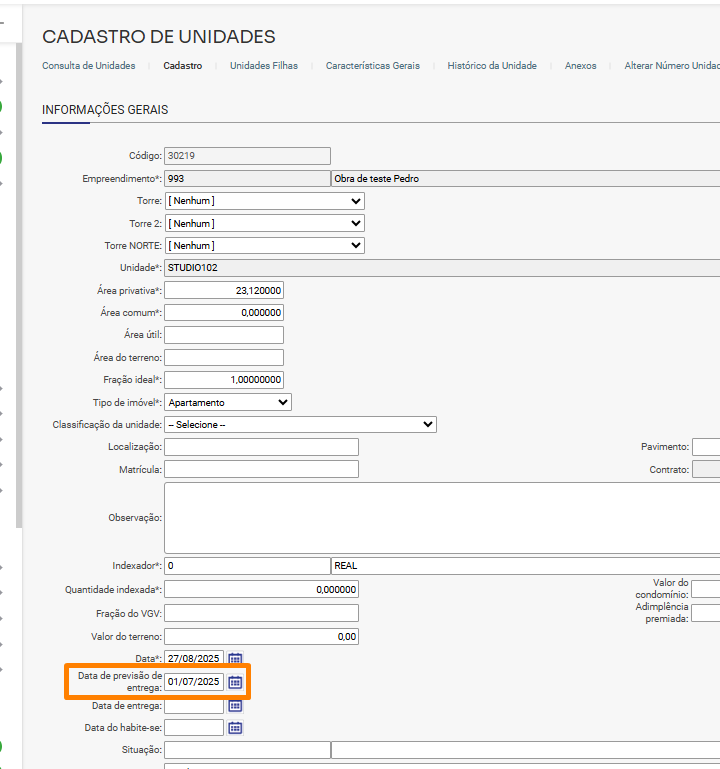This screenshot has width=720, height=769.
Task: Open Classificação da unidade dropdown
Action: click(x=301, y=424)
